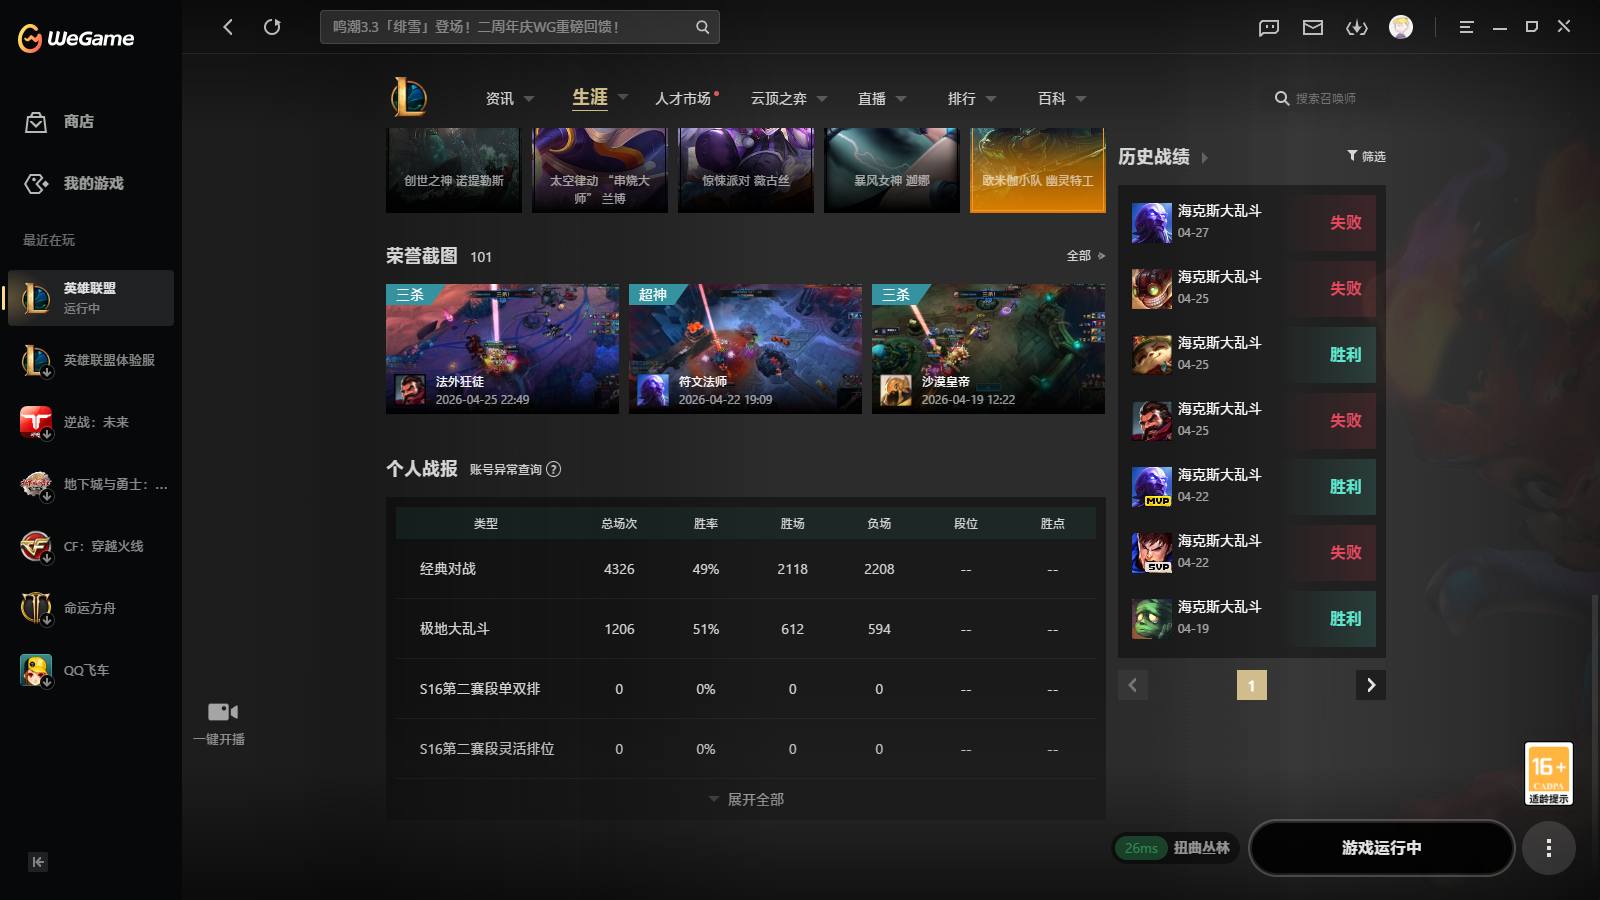This screenshot has height=900, width=1600.
Task: Open 全部 honor screenshots link
Action: point(1086,256)
